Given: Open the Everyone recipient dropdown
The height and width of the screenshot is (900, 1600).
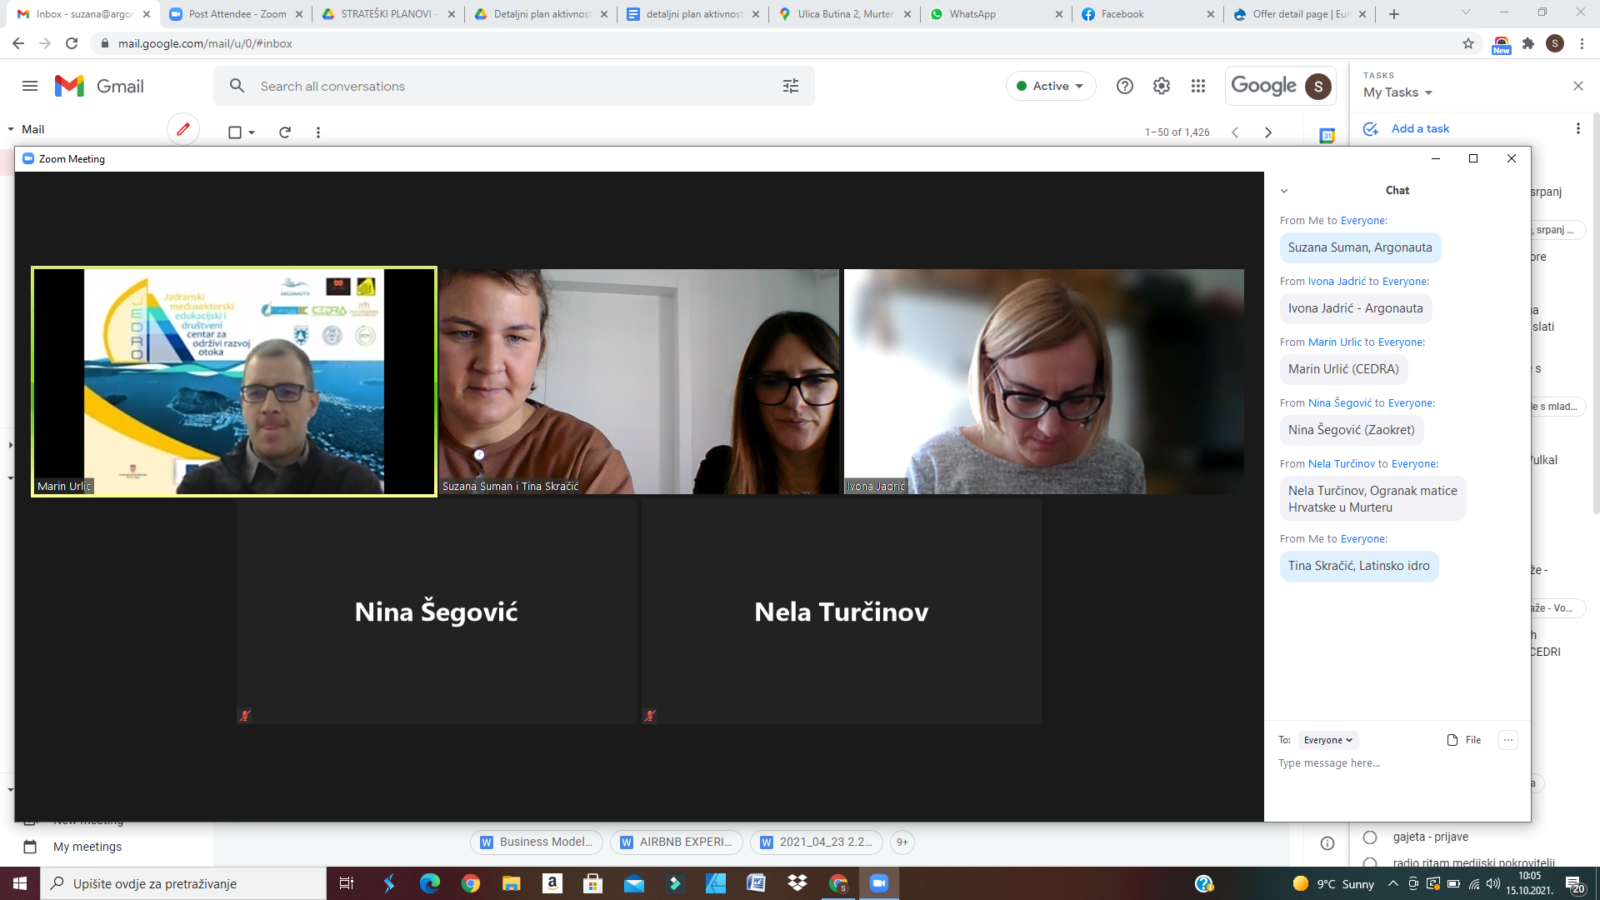Looking at the screenshot, I should 1328,740.
